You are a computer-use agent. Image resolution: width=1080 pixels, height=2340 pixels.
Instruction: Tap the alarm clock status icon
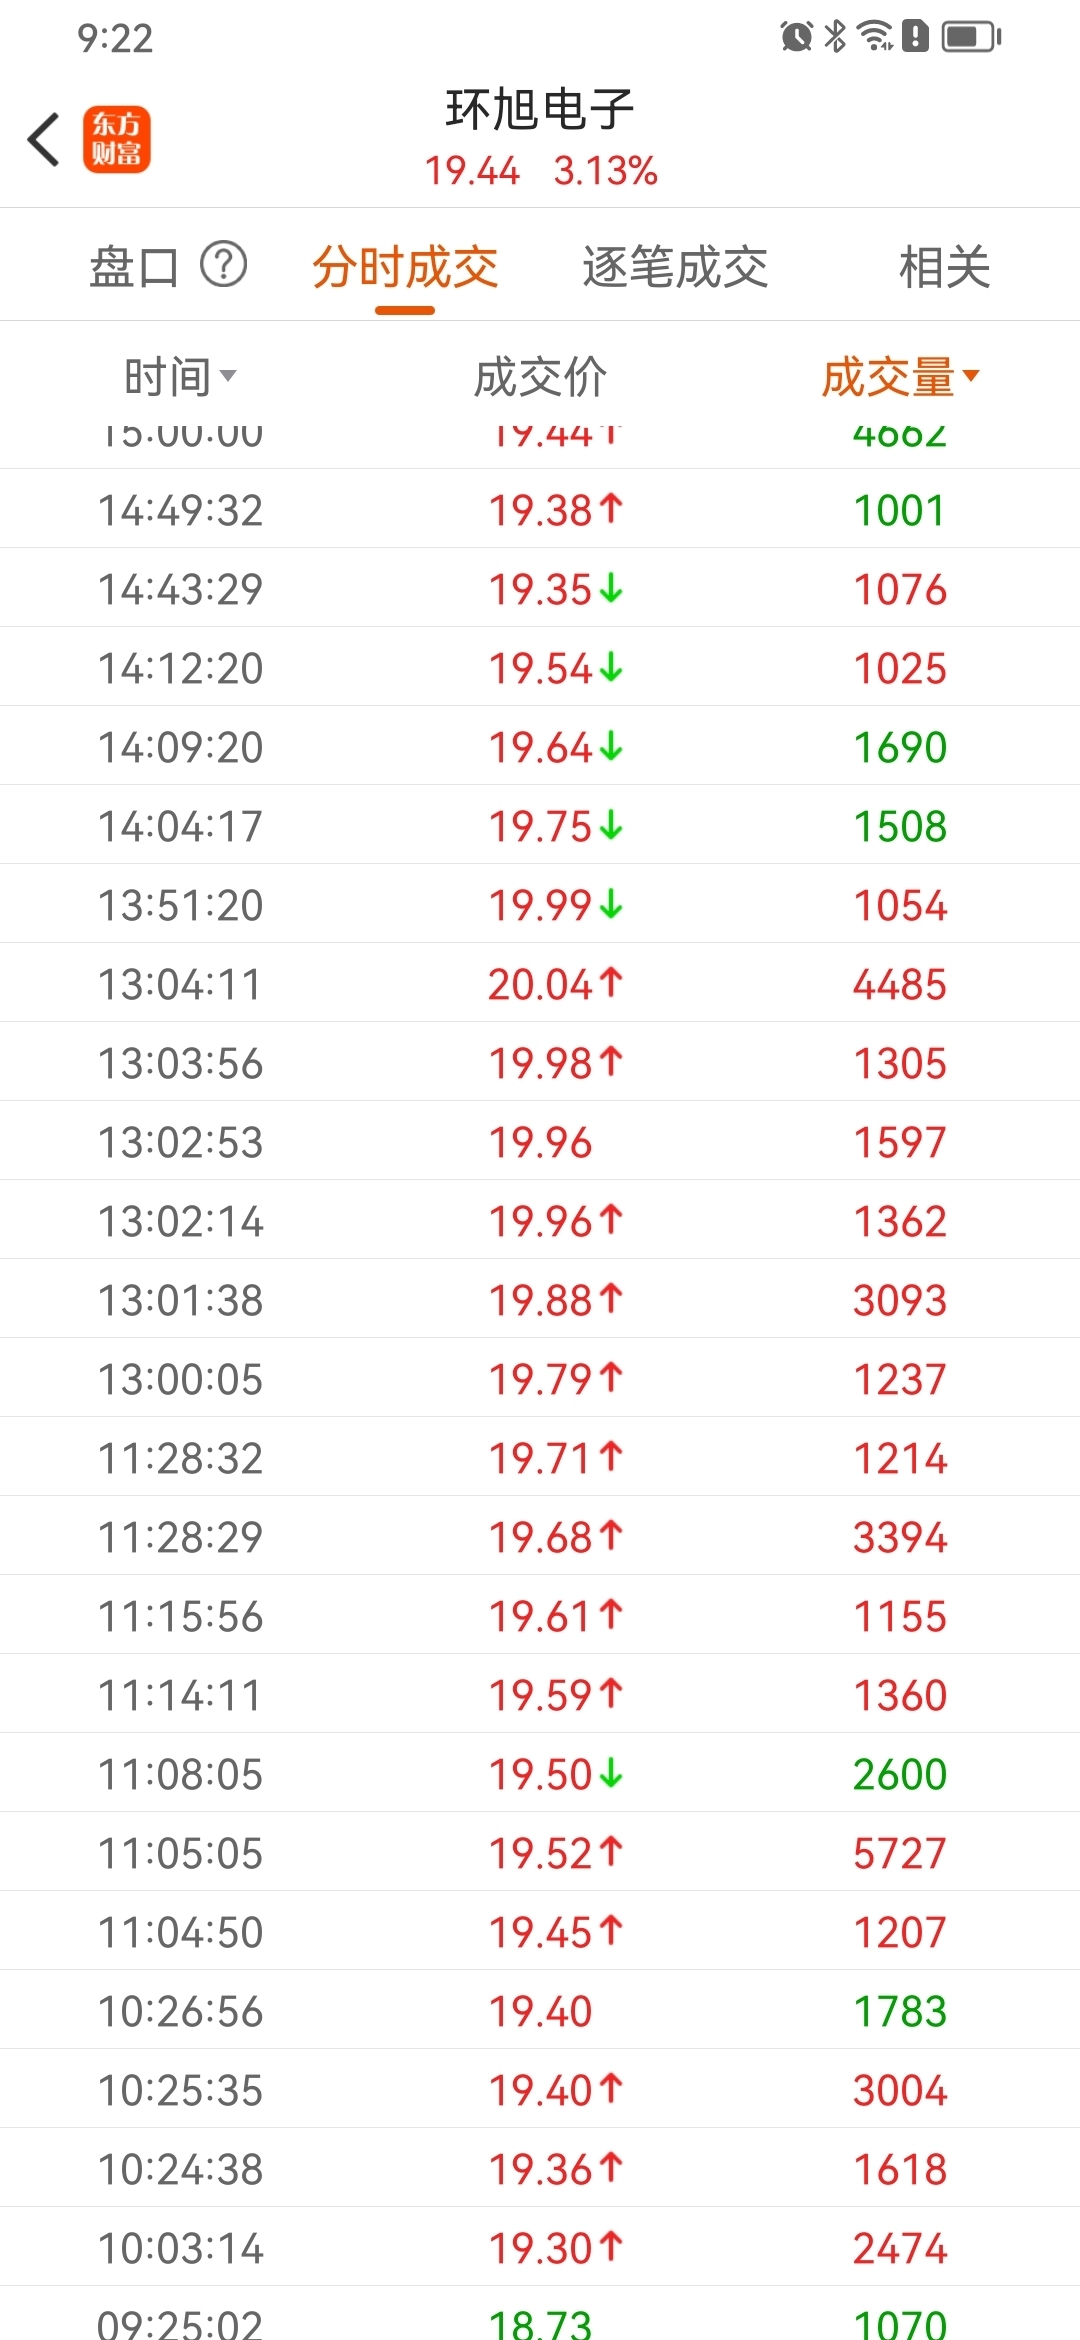[x=796, y=37]
